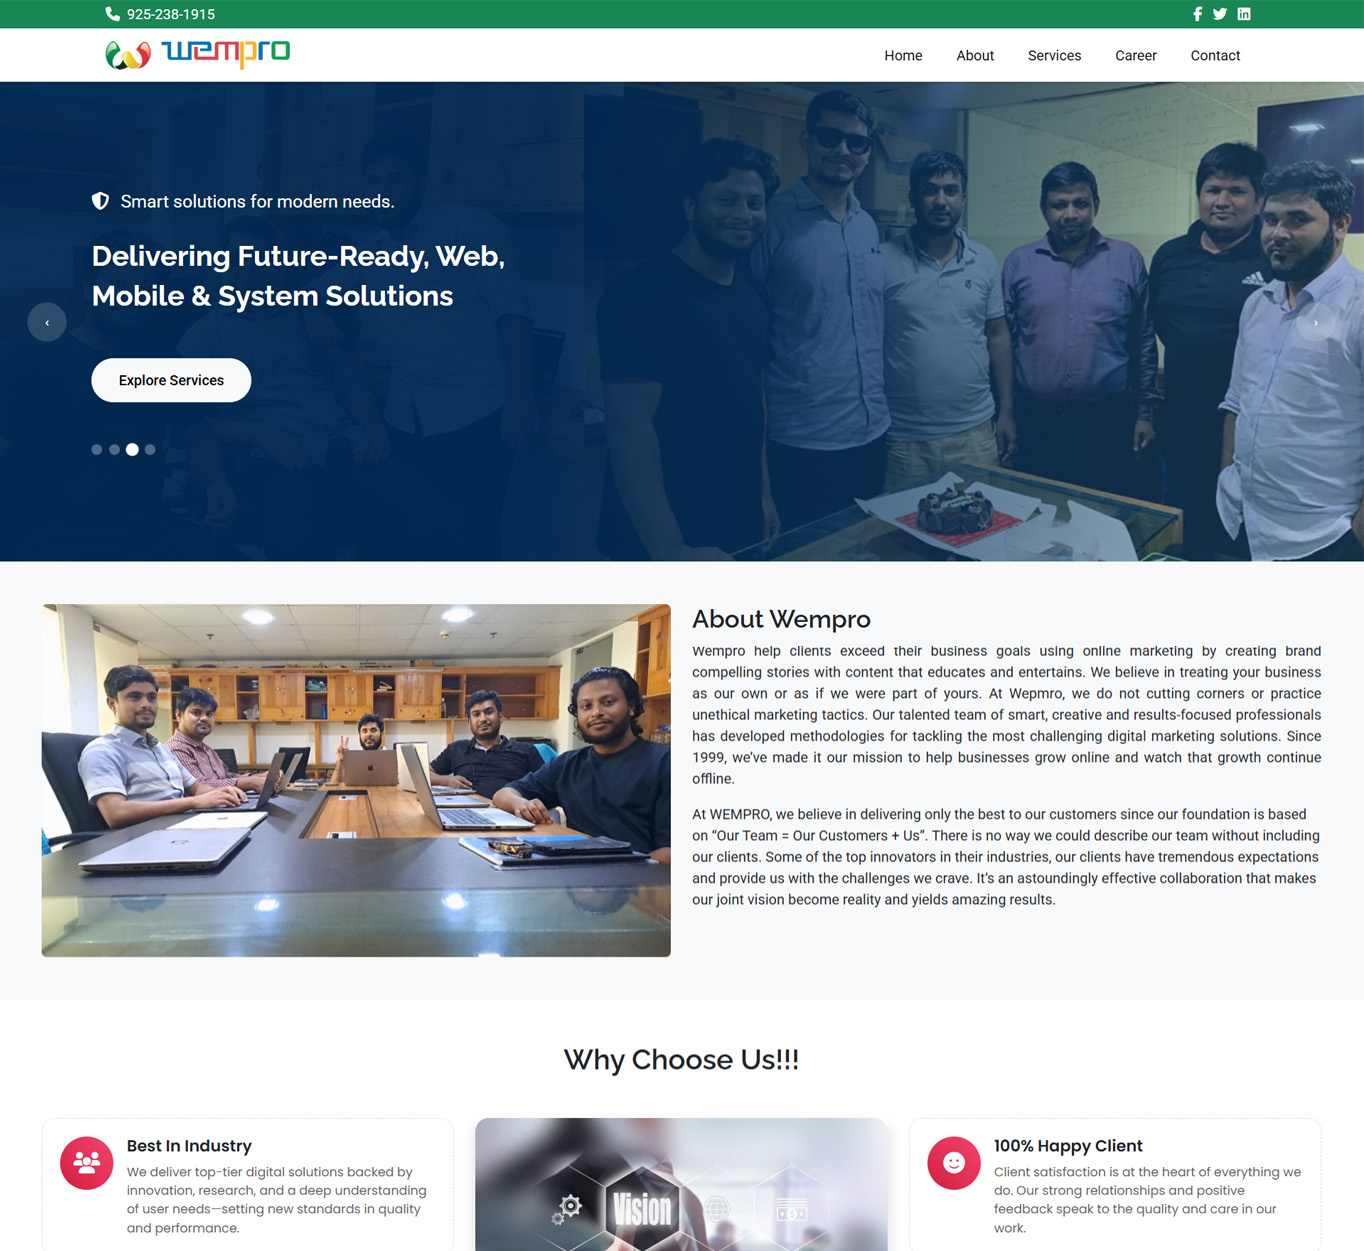The image size is (1364, 1251).
Task: Select the first carousel slide dot
Action: coord(97,450)
